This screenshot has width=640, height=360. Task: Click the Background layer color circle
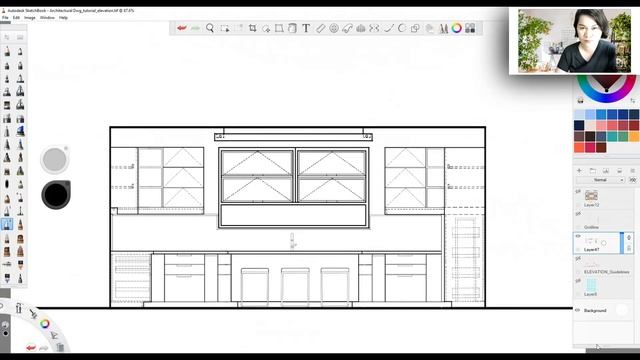coord(622,310)
